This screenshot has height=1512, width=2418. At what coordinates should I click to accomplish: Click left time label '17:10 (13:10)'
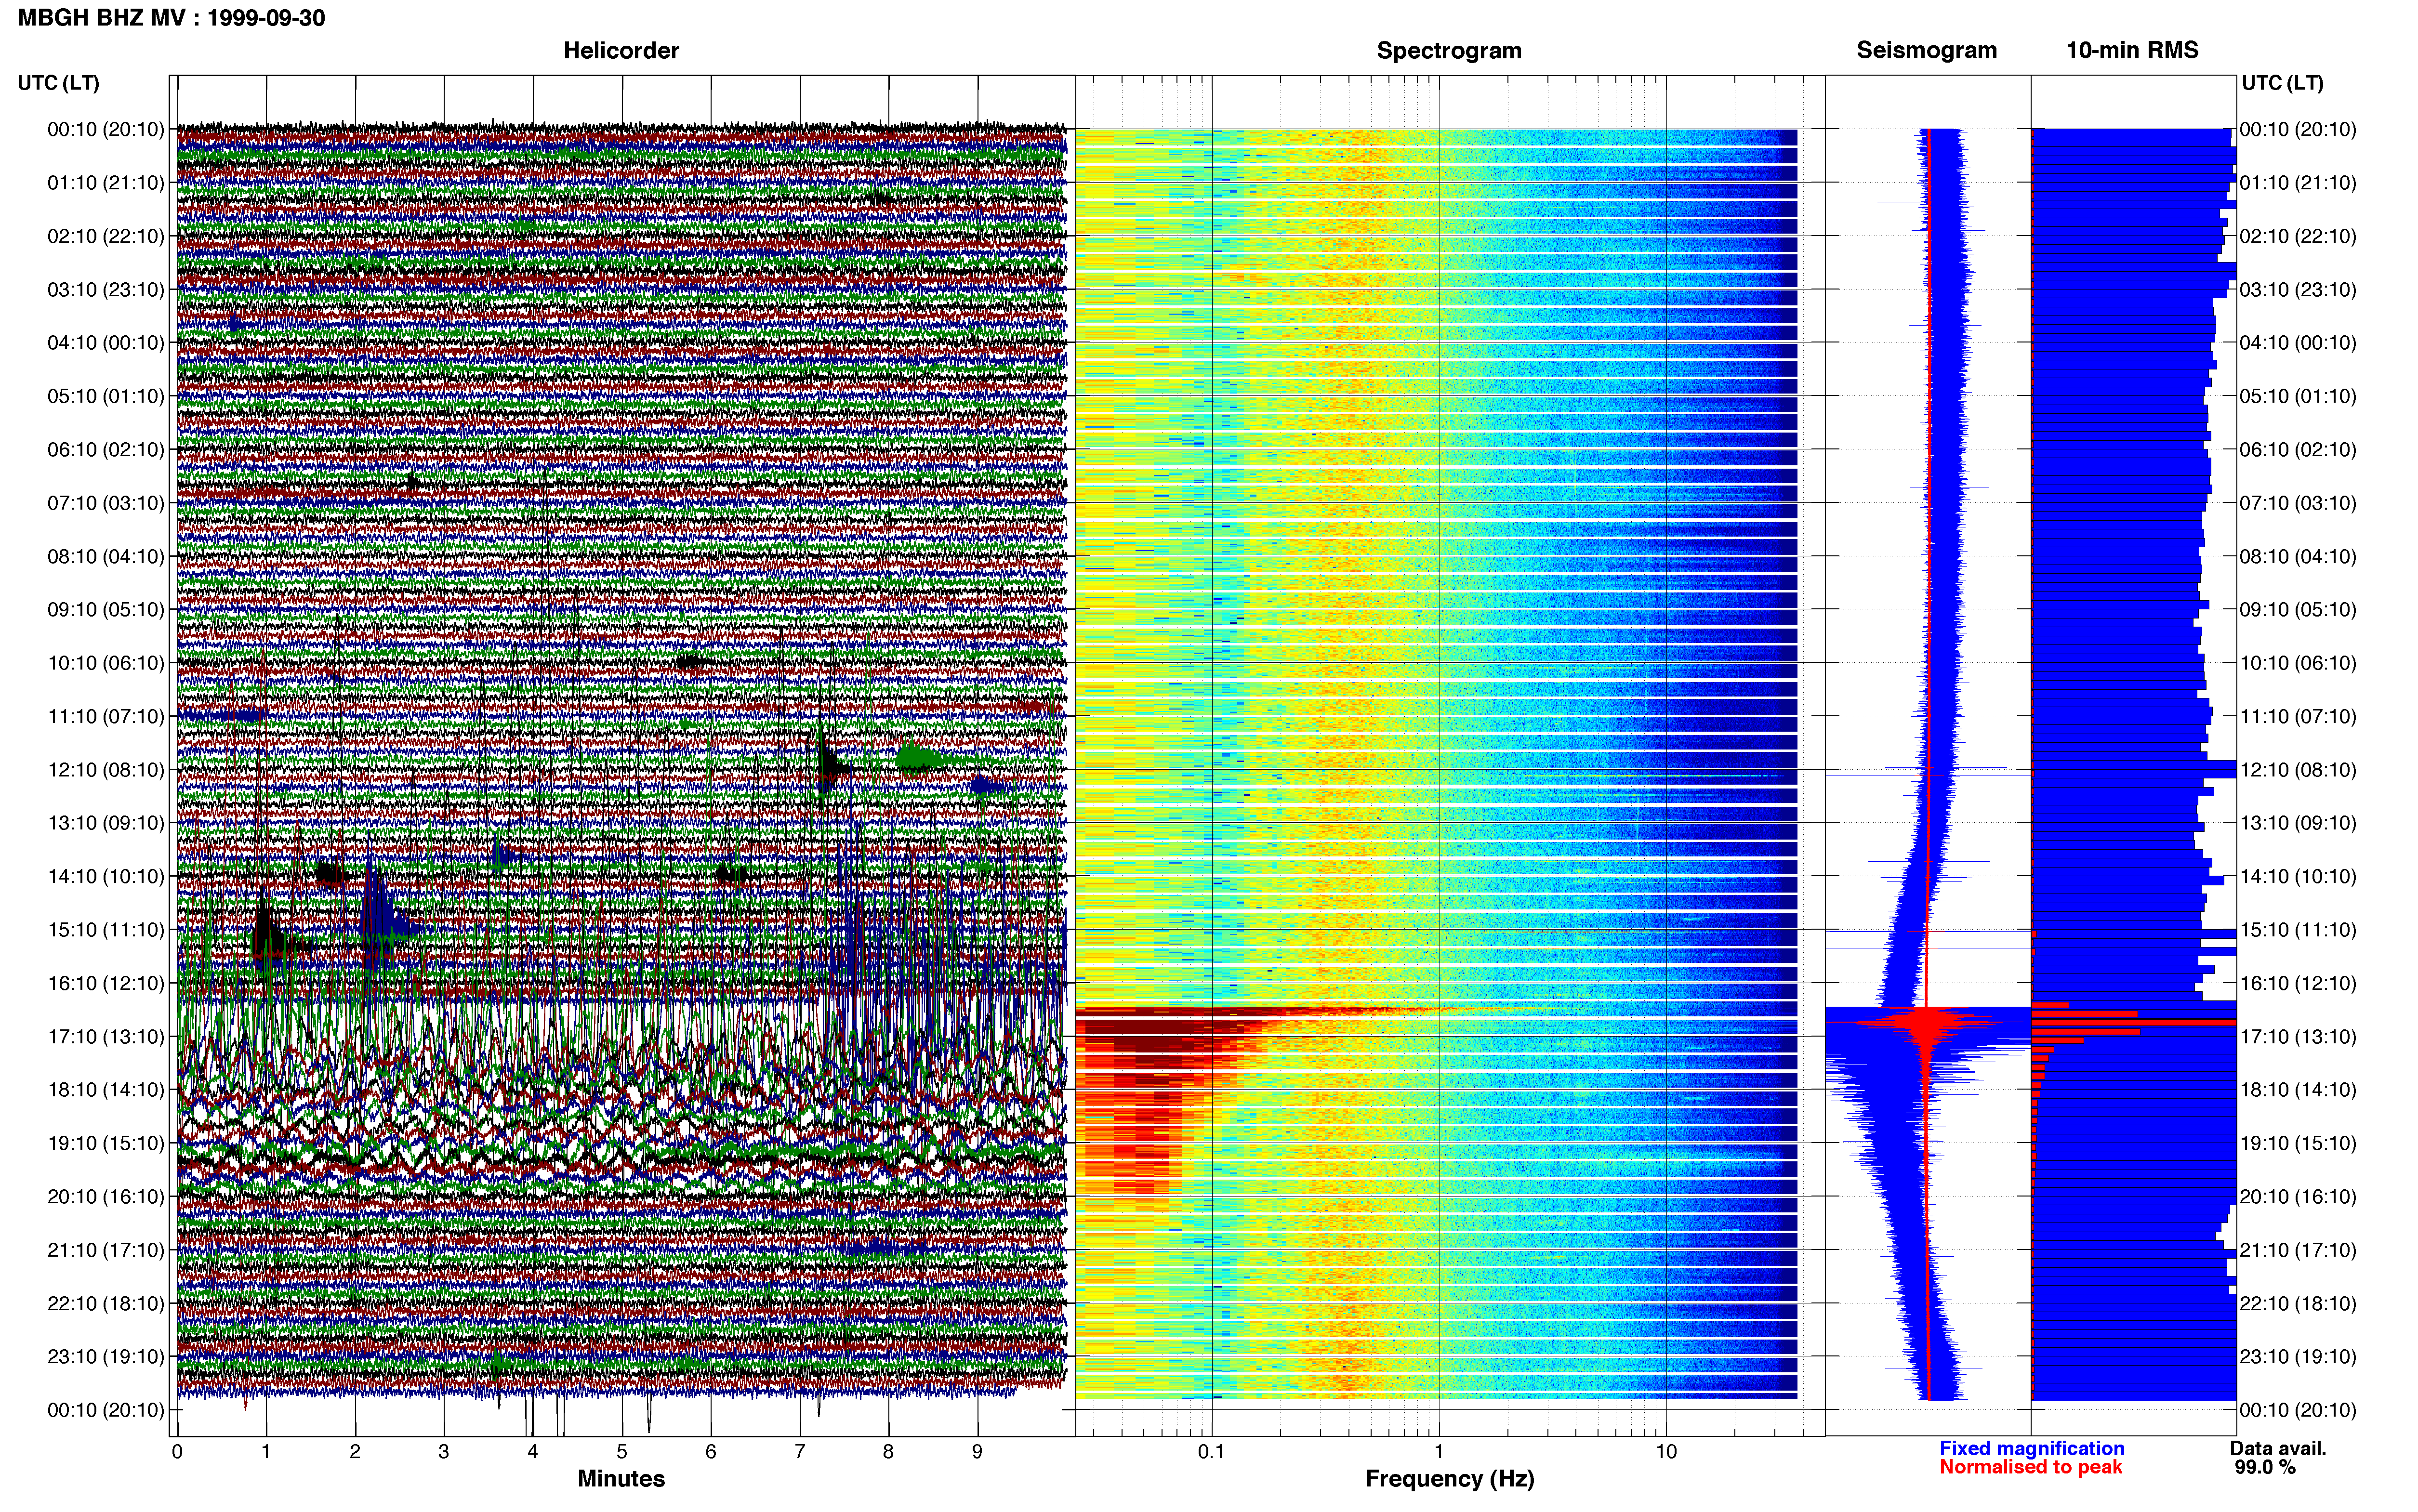pos(106,1036)
